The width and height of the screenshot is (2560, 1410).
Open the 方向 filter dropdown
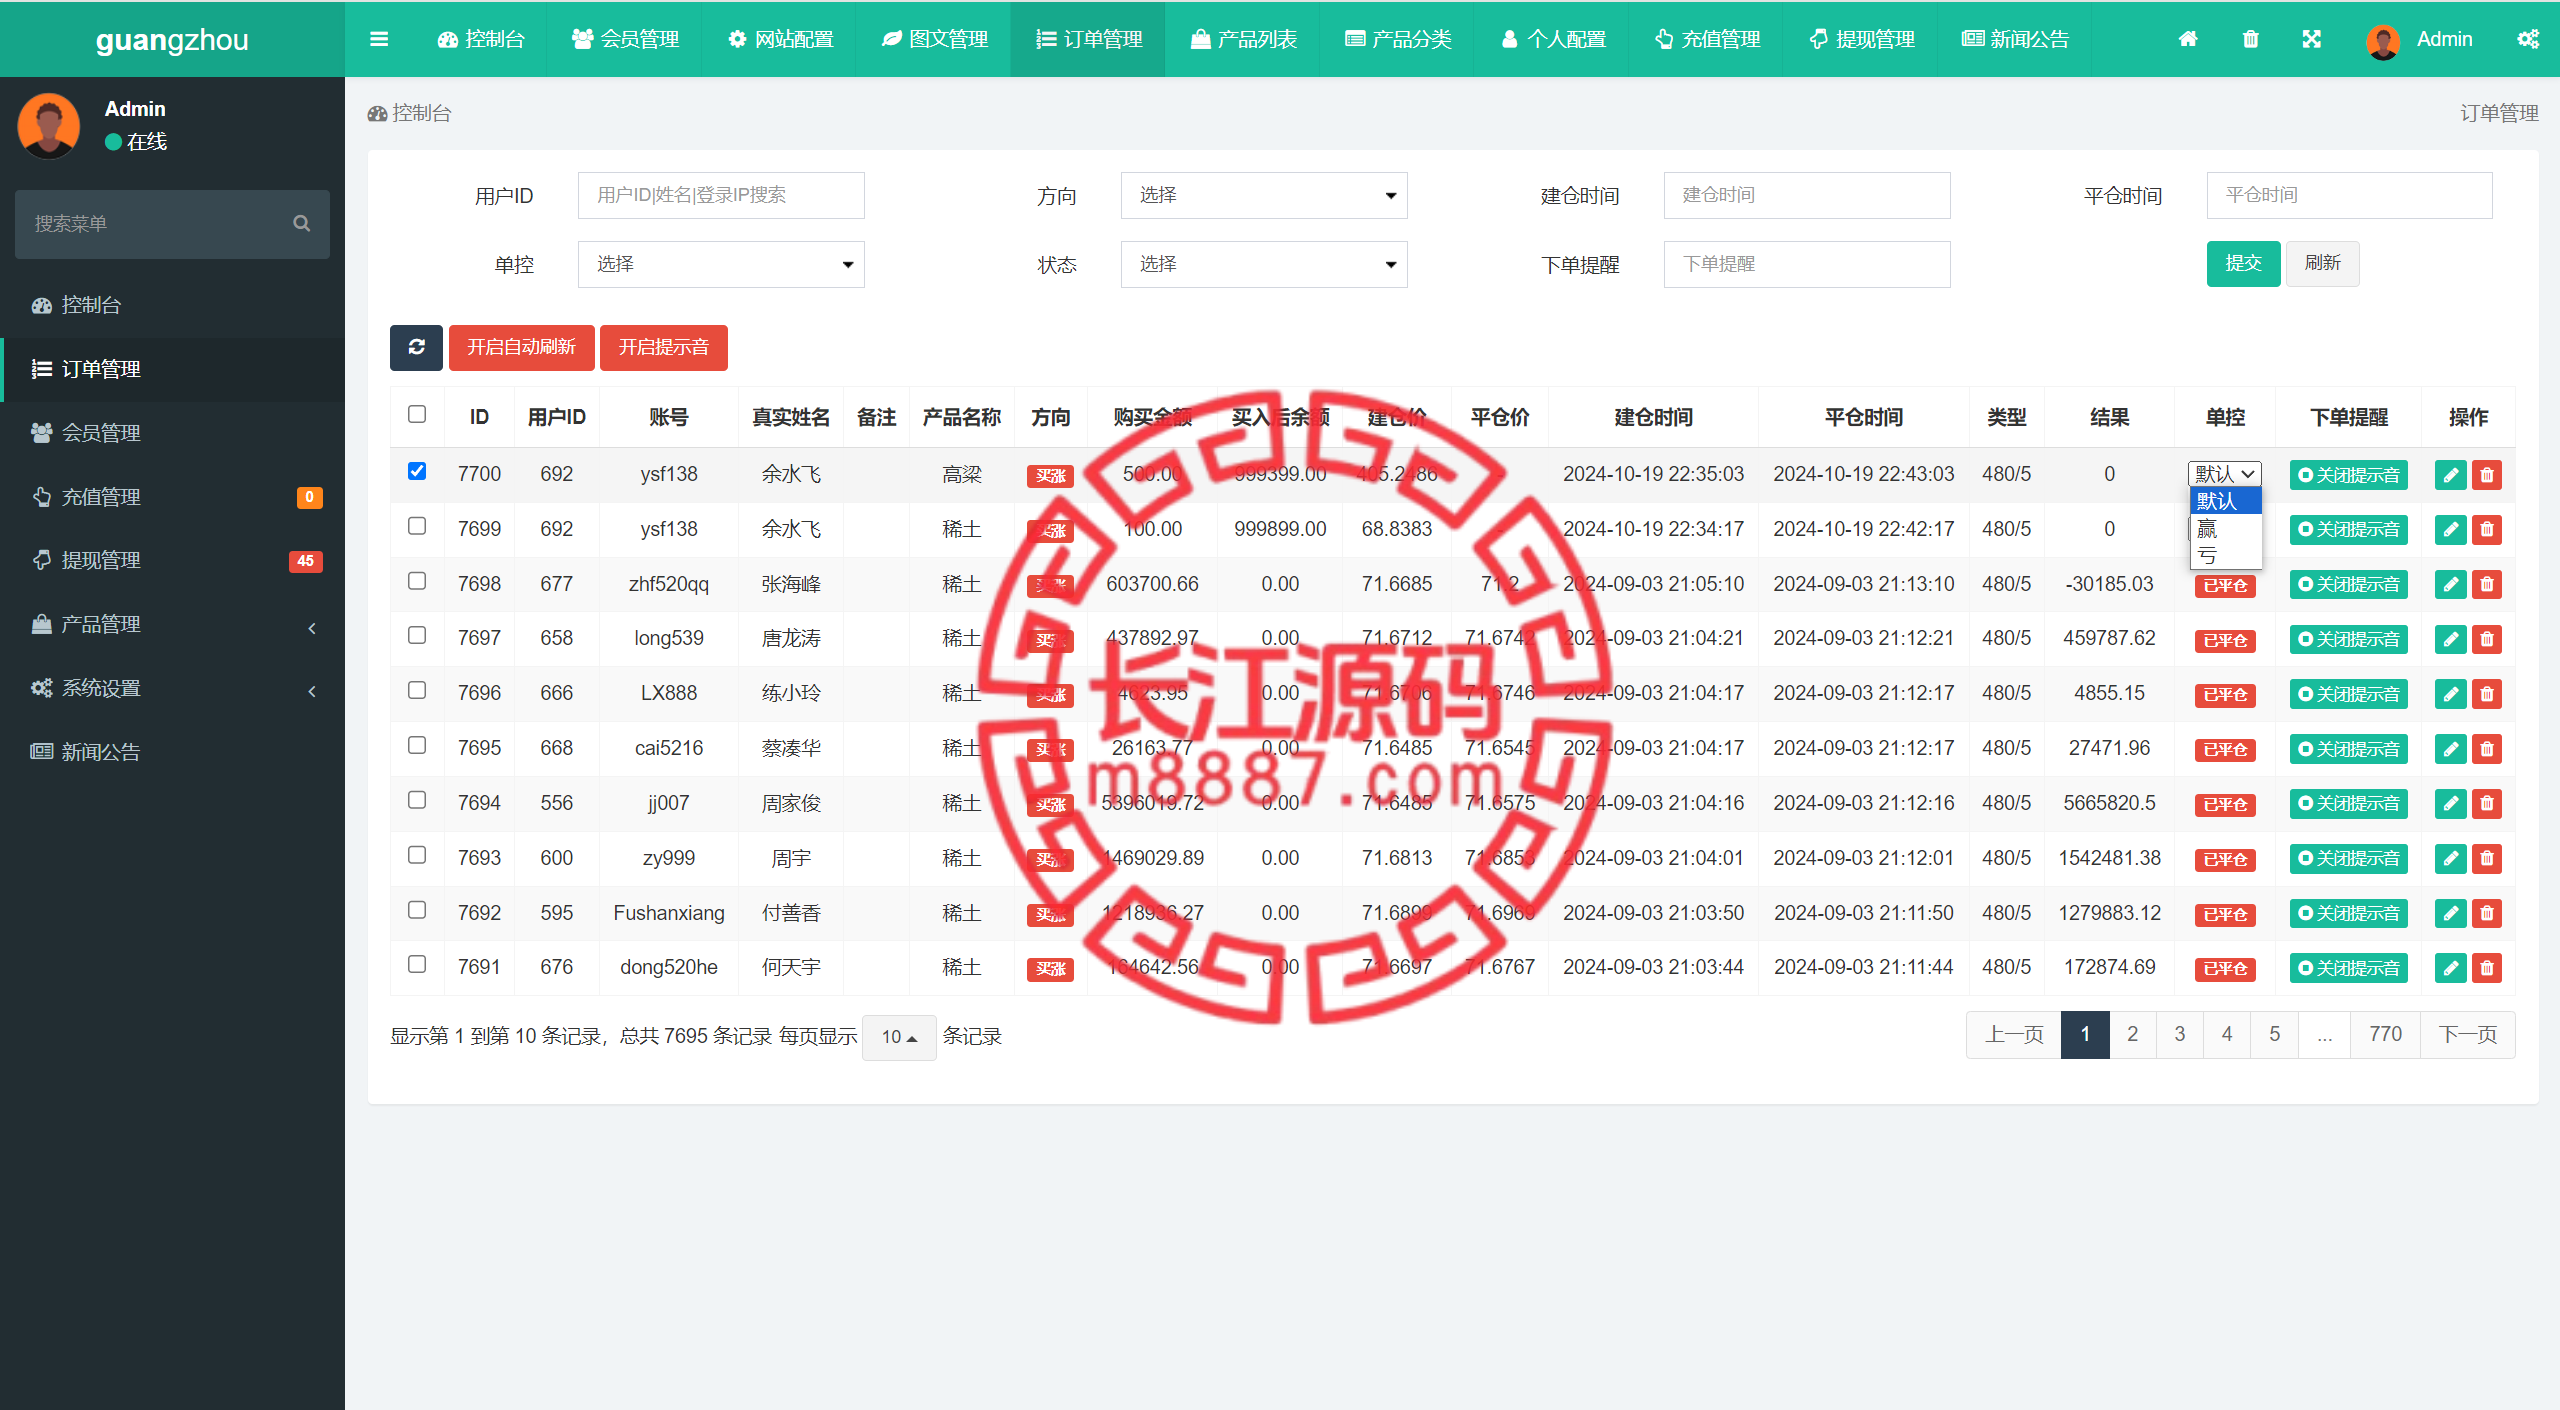(x=1264, y=195)
